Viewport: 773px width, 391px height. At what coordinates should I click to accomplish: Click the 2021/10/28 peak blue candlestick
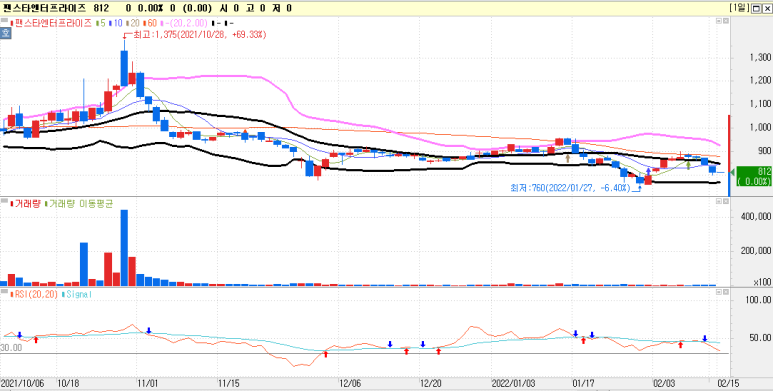(x=124, y=68)
